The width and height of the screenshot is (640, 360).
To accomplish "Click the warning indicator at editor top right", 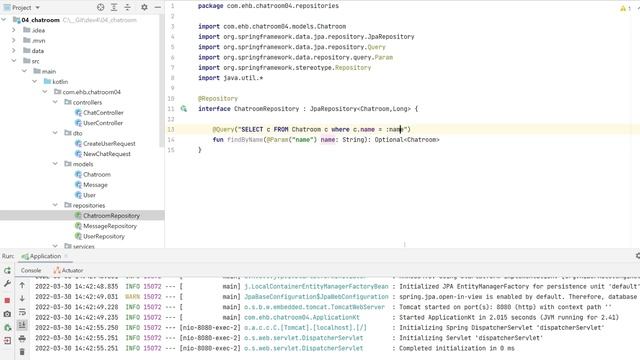I will click(x=624, y=8).
